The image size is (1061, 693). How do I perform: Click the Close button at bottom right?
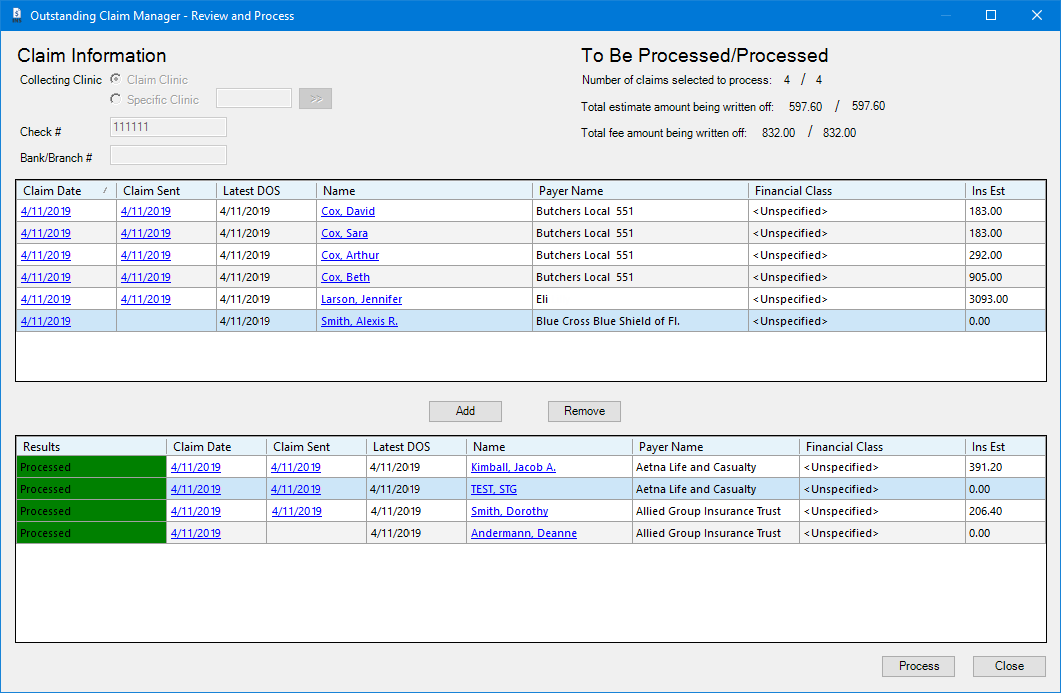(x=1009, y=666)
